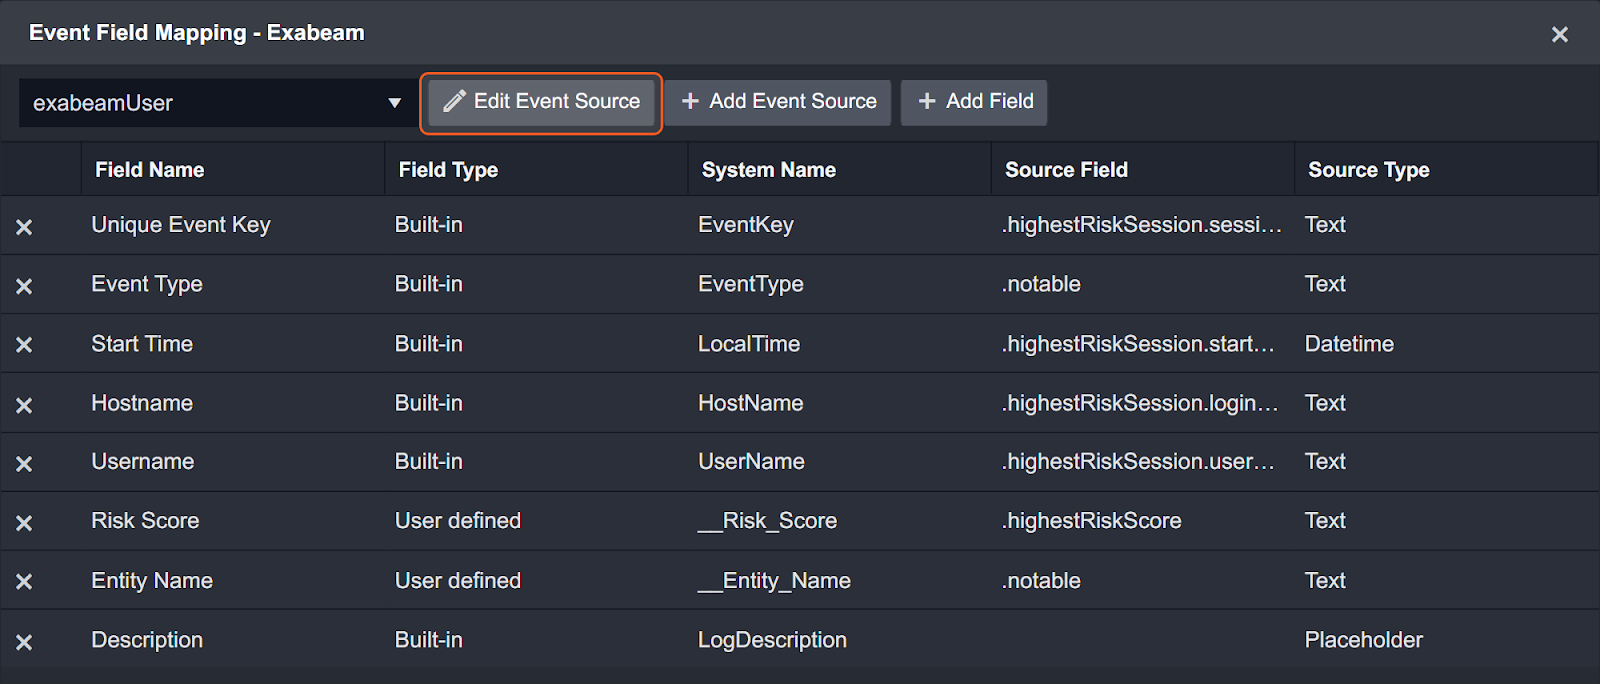Viewport: 1600px width, 684px height.
Task: Click the UserName system name cell
Action: pos(751,462)
